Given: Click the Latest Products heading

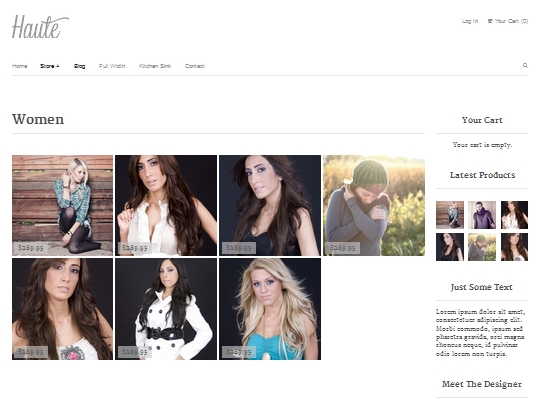Looking at the screenshot, I should [x=482, y=175].
